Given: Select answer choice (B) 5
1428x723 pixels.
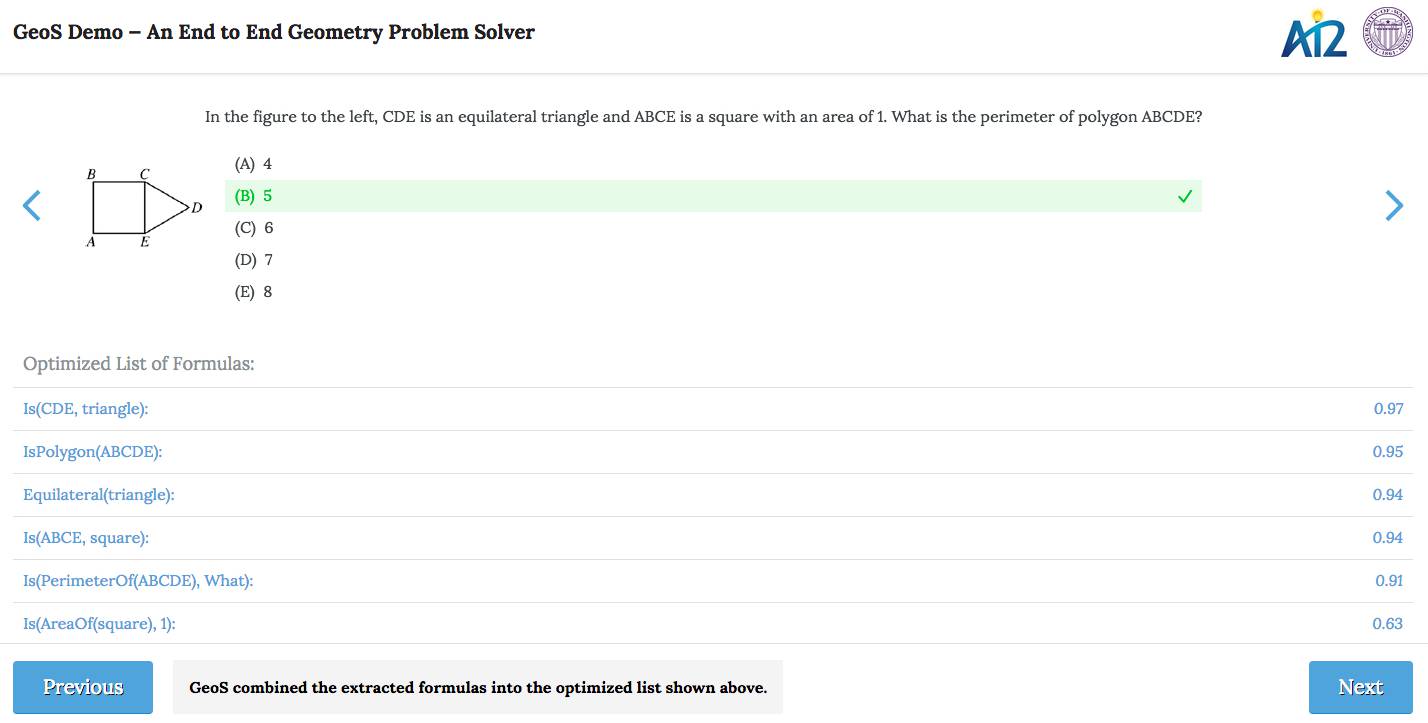Looking at the screenshot, I should click(253, 196).
